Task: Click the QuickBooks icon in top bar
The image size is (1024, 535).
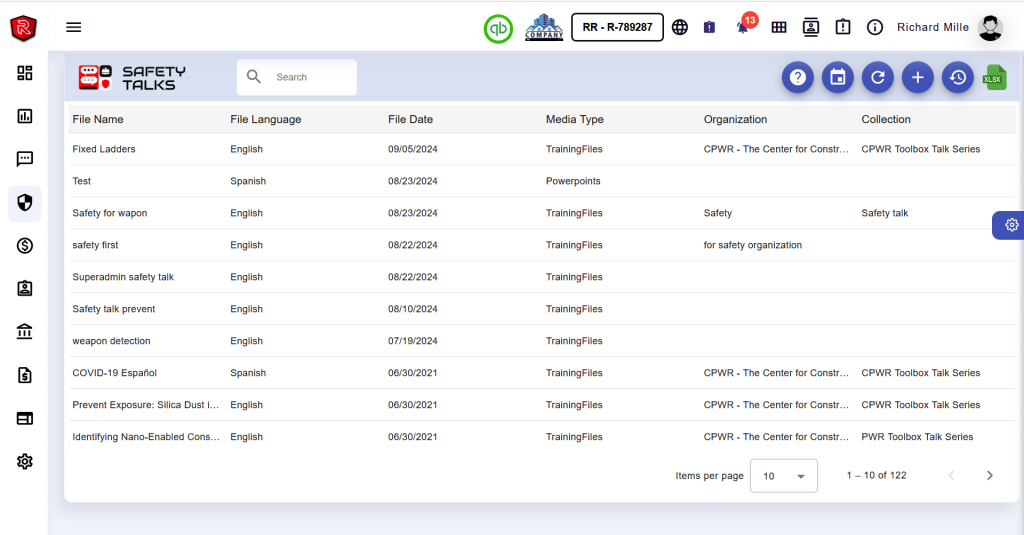Action: (498, 28)
